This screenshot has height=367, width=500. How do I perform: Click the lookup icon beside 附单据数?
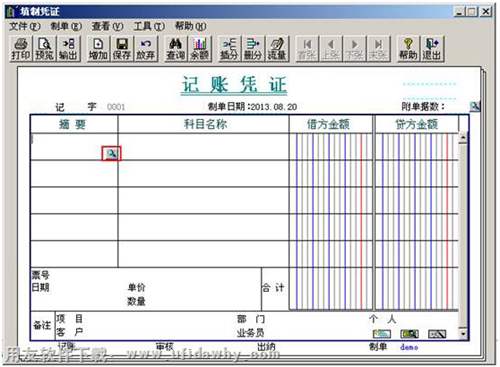475,107
